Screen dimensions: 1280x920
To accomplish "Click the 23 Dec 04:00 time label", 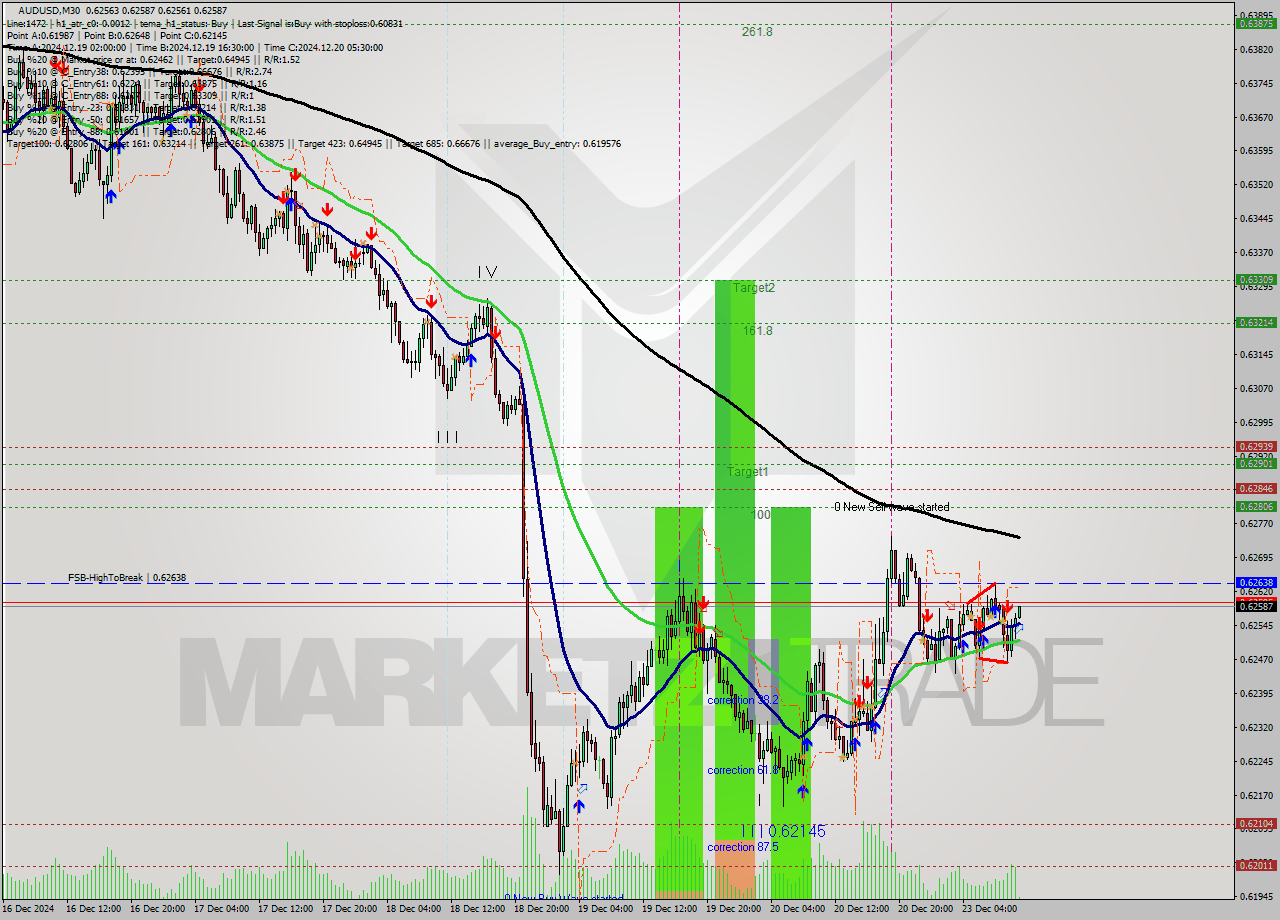I will [x=991, y=910].
